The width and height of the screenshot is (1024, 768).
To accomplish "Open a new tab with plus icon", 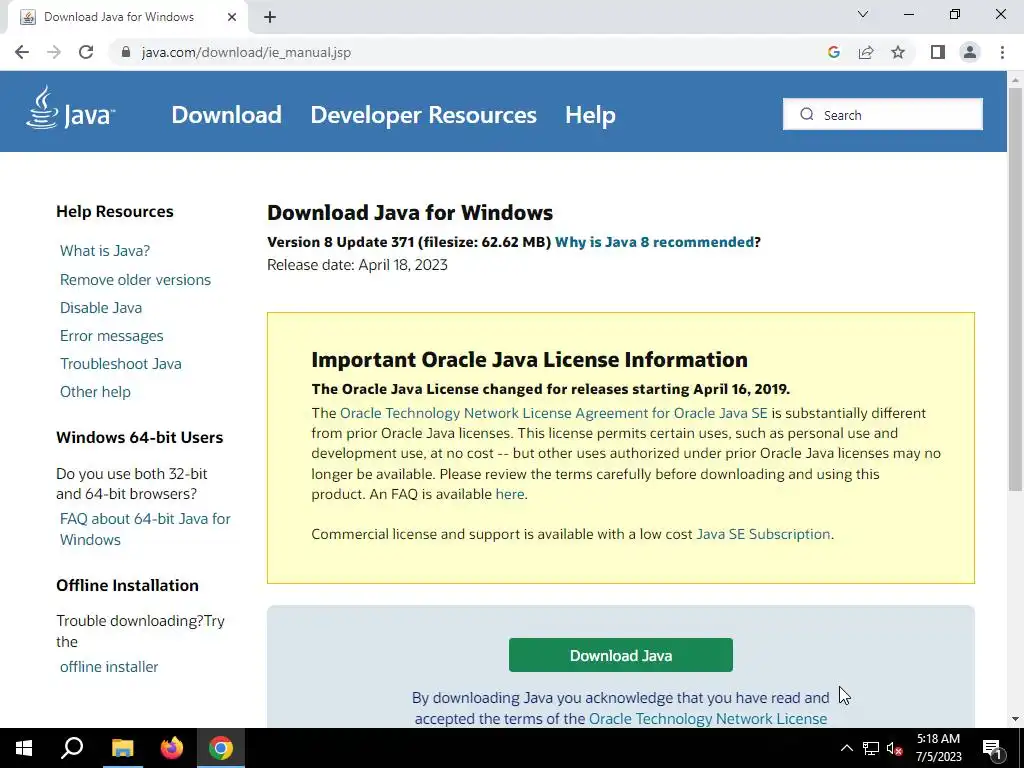I will 270,17.
